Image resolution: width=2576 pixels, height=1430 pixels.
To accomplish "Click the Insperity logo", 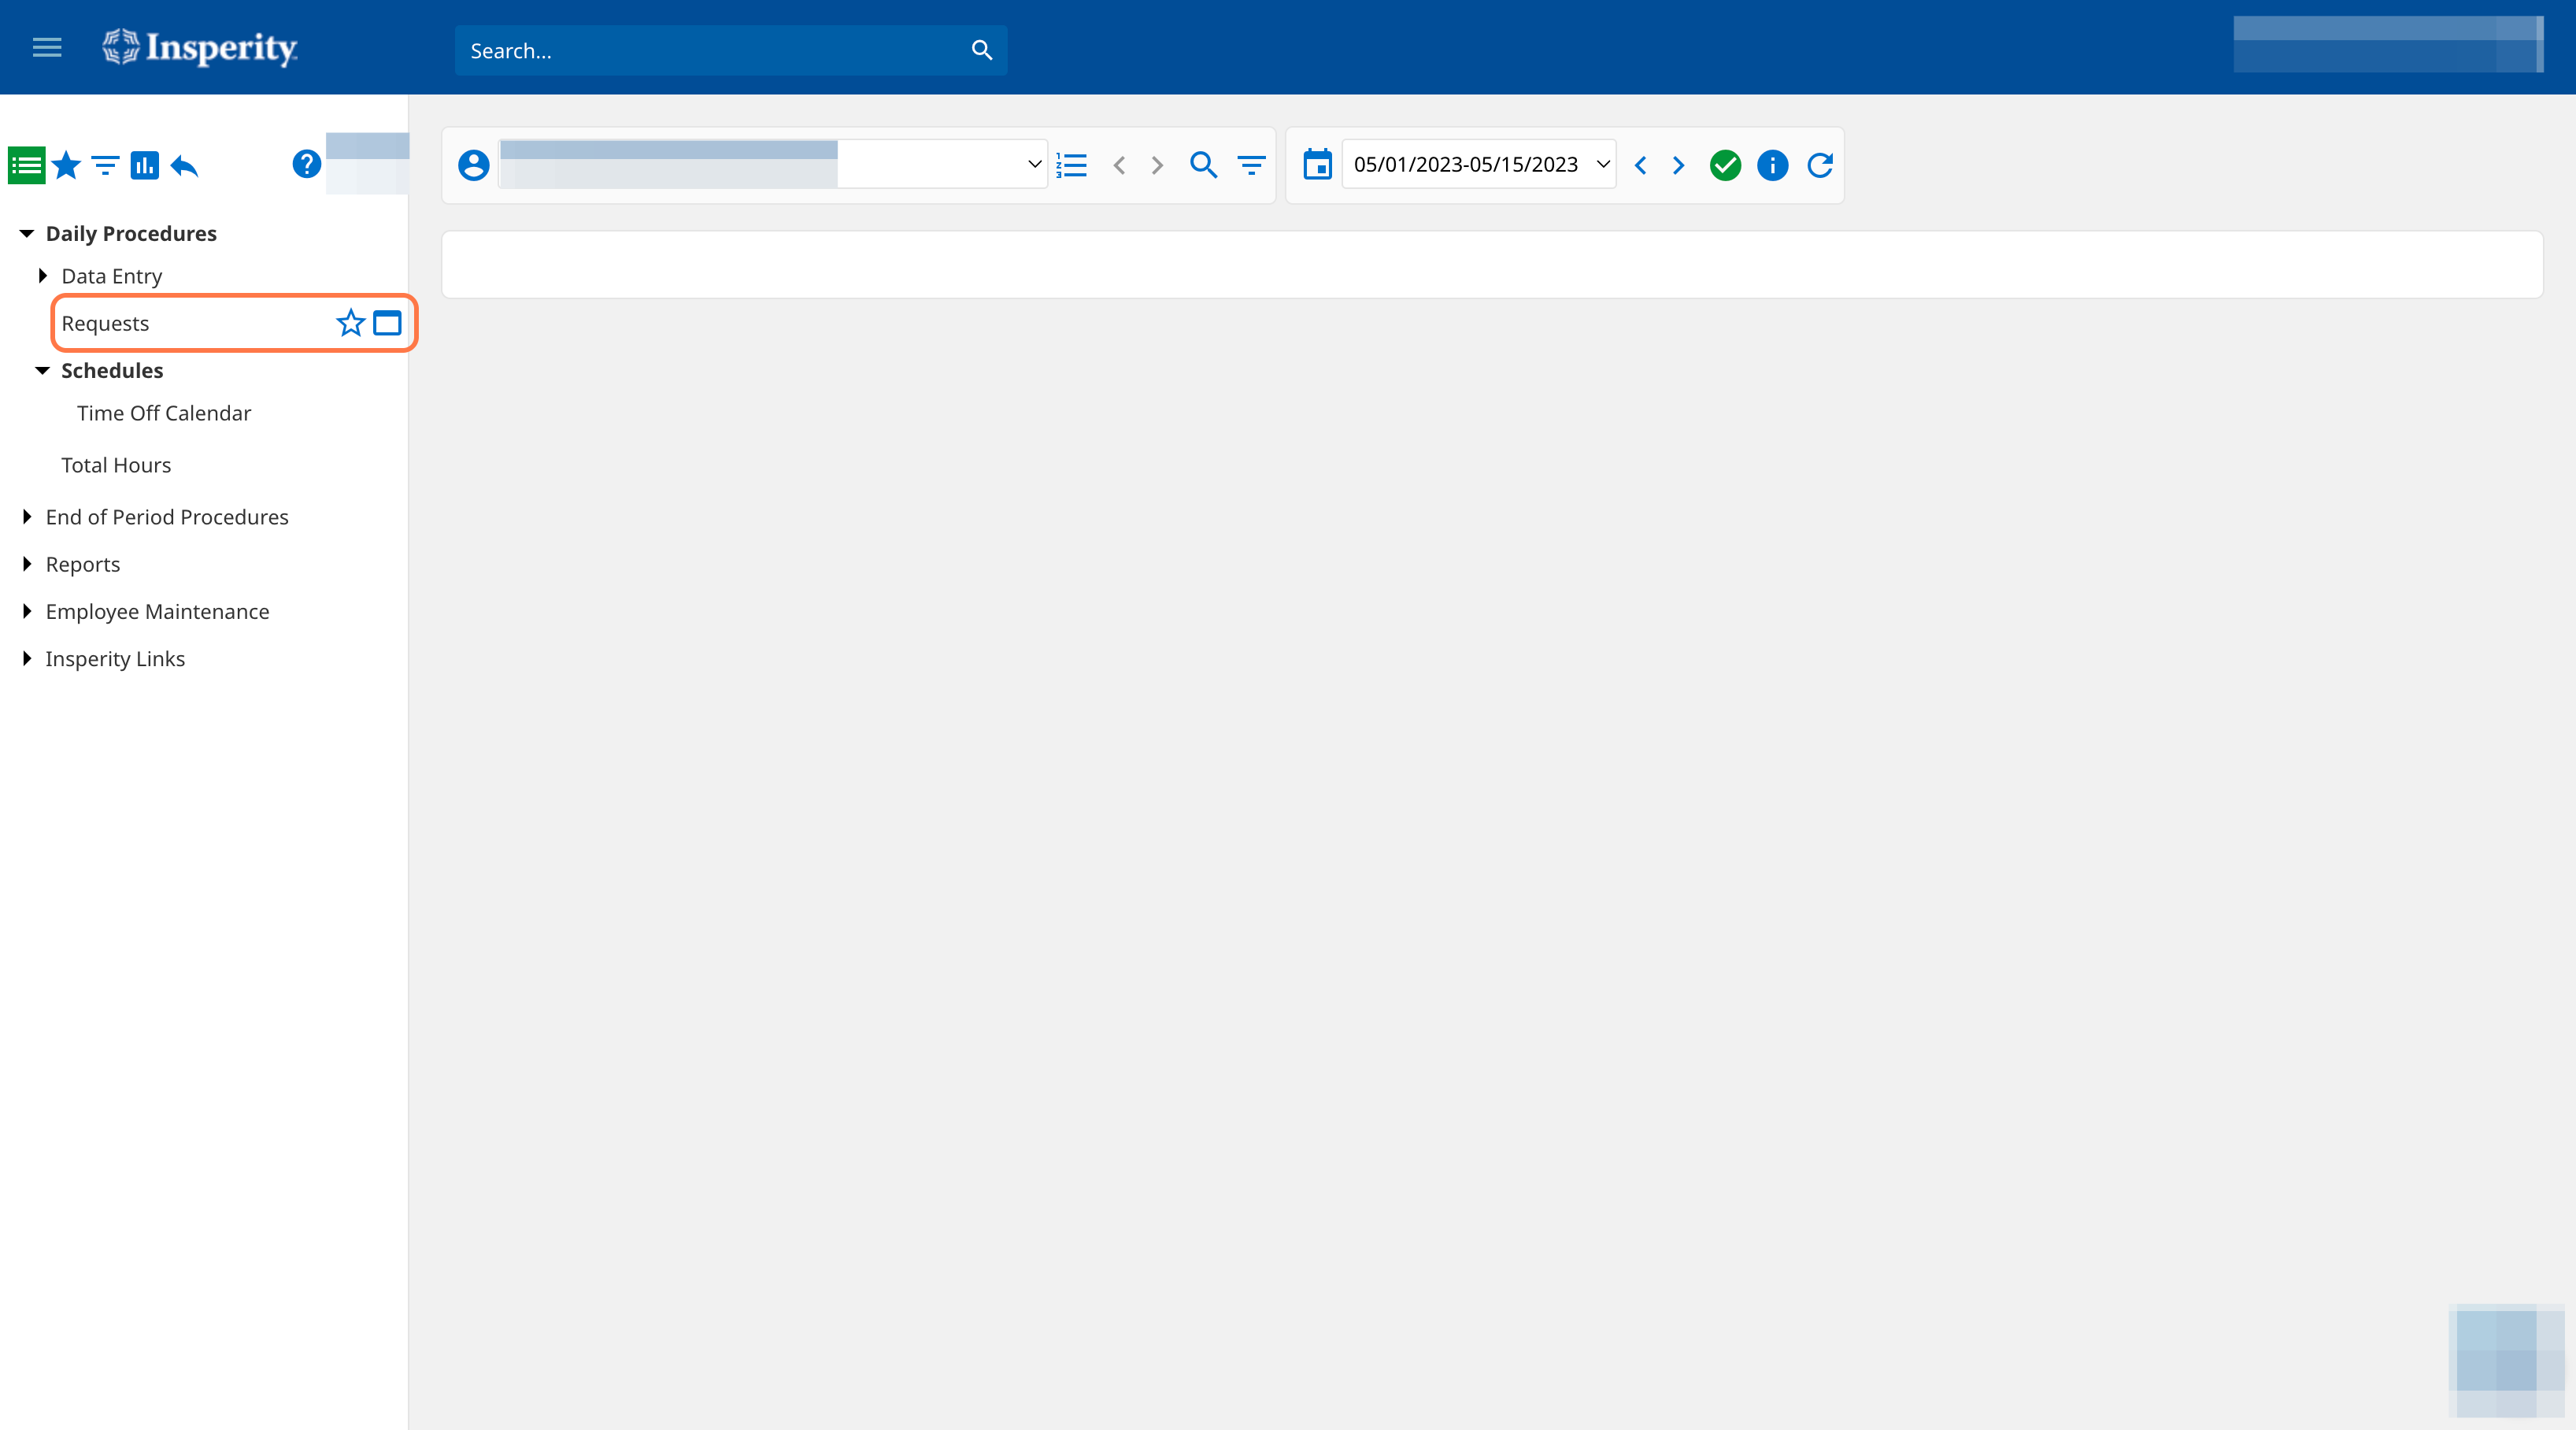I will point(200,47).
